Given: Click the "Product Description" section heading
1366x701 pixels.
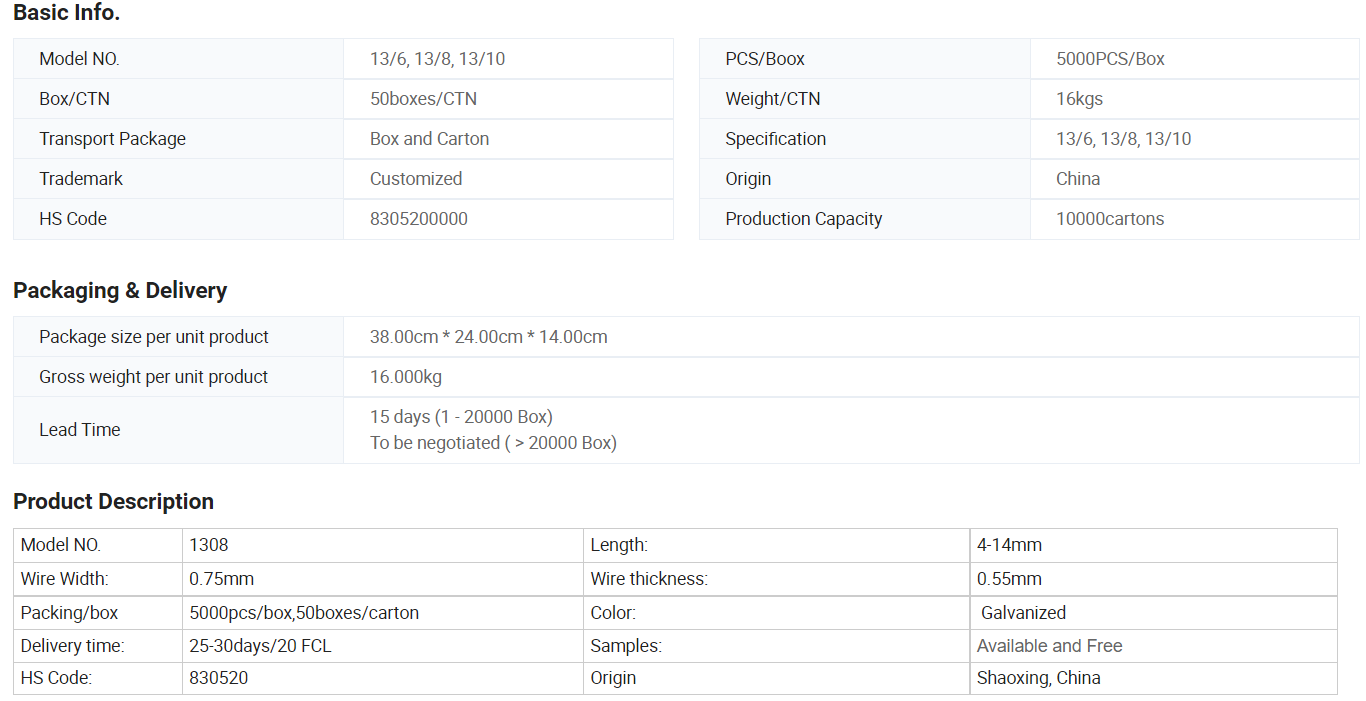Looking at the screenshot, I should [113, 501].
